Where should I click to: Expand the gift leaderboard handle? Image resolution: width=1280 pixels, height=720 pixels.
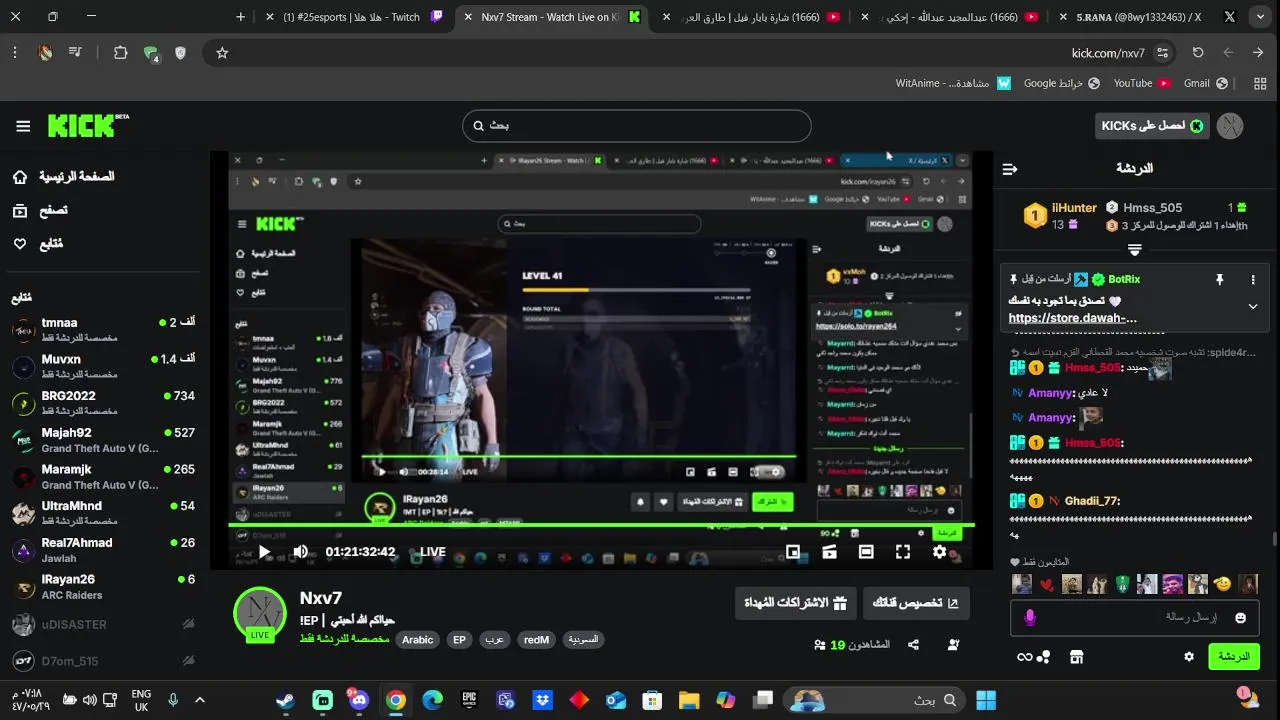click(1134, 250)
